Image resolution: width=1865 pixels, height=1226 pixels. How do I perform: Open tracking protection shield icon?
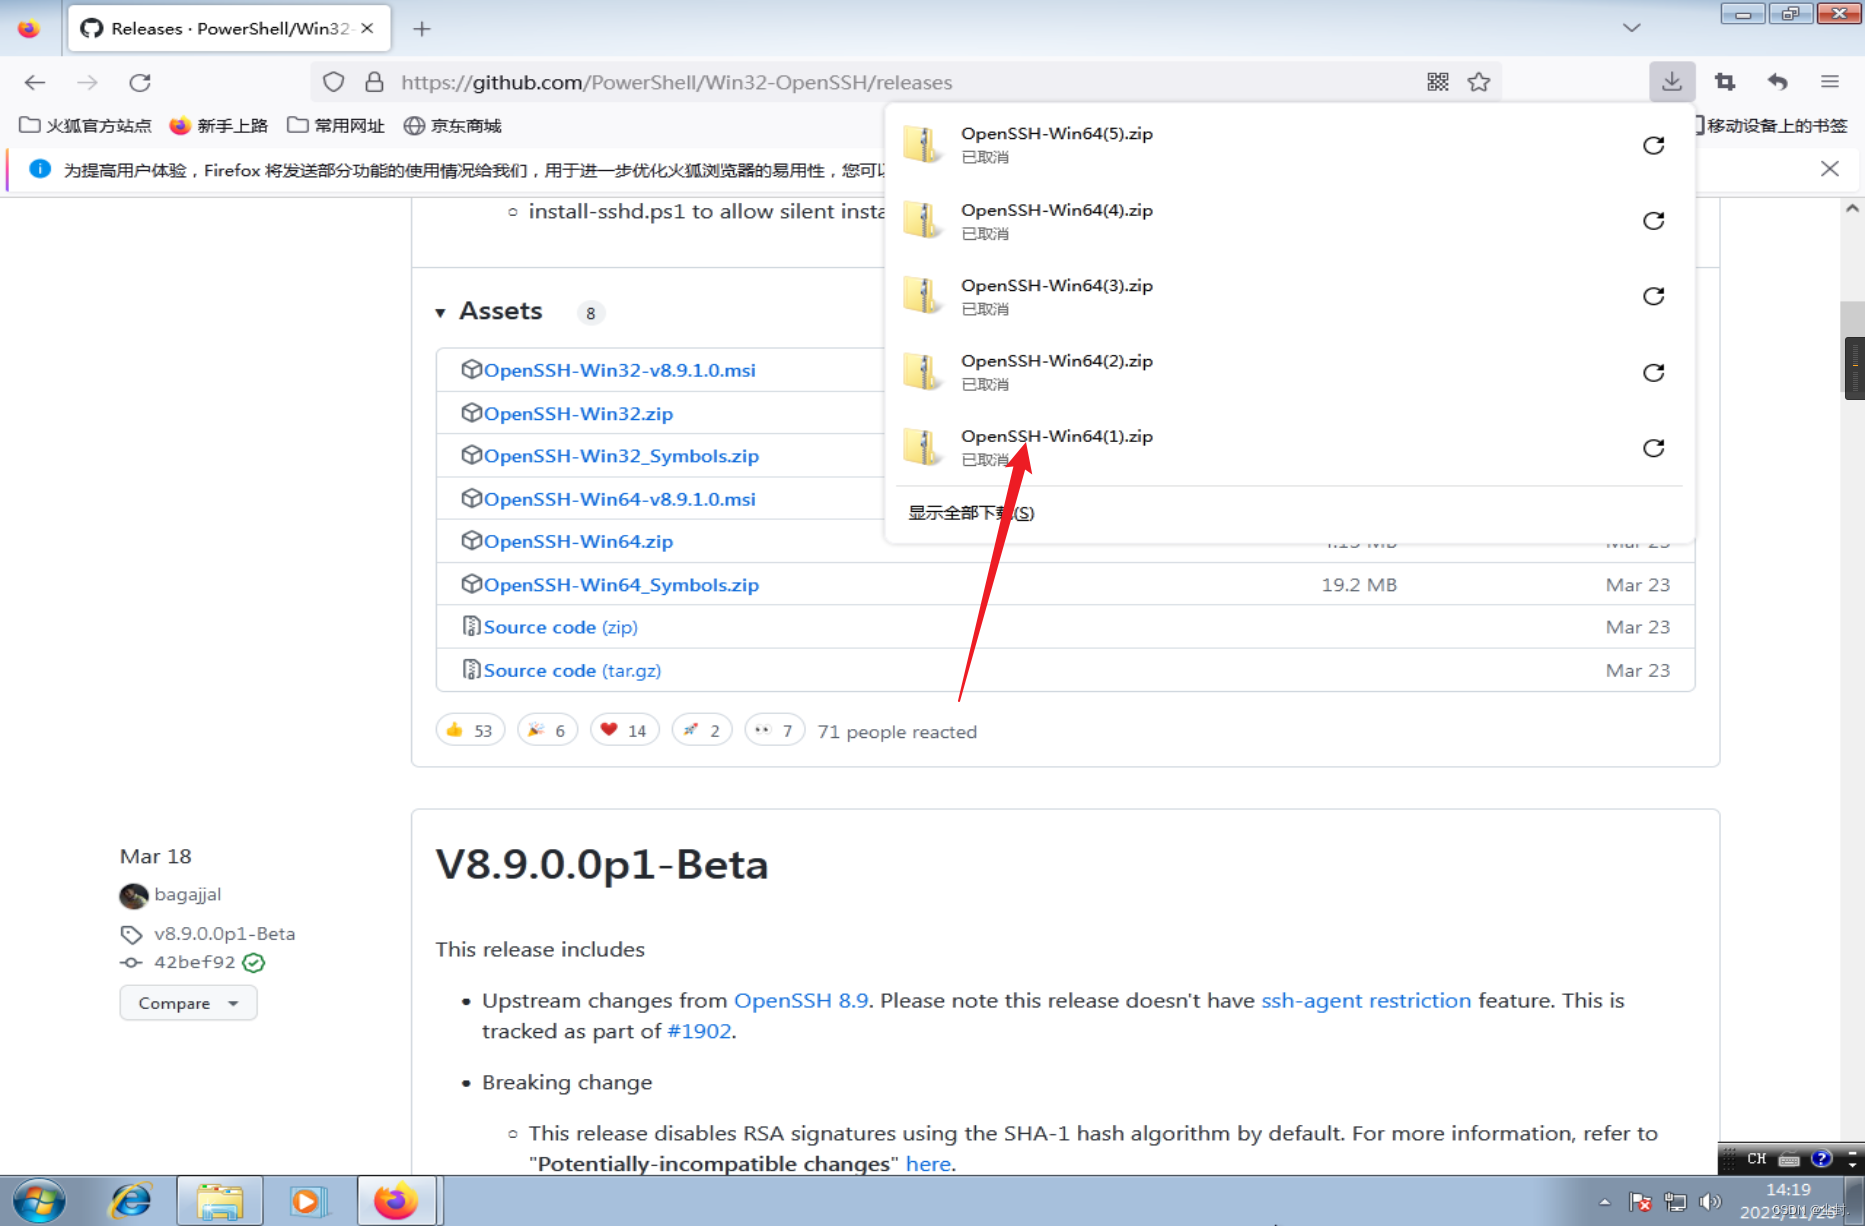pos(334,82)
